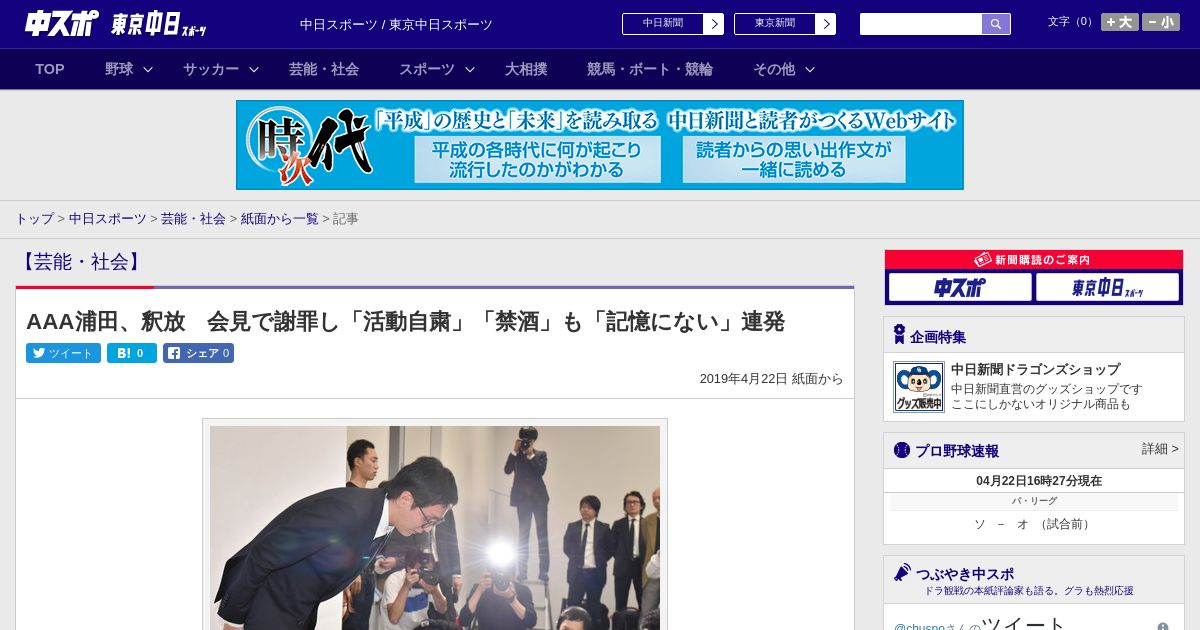Share article with Facebook シェア button
The image size is (1200, 630).
pyautogui.click(x=198, y=353)
